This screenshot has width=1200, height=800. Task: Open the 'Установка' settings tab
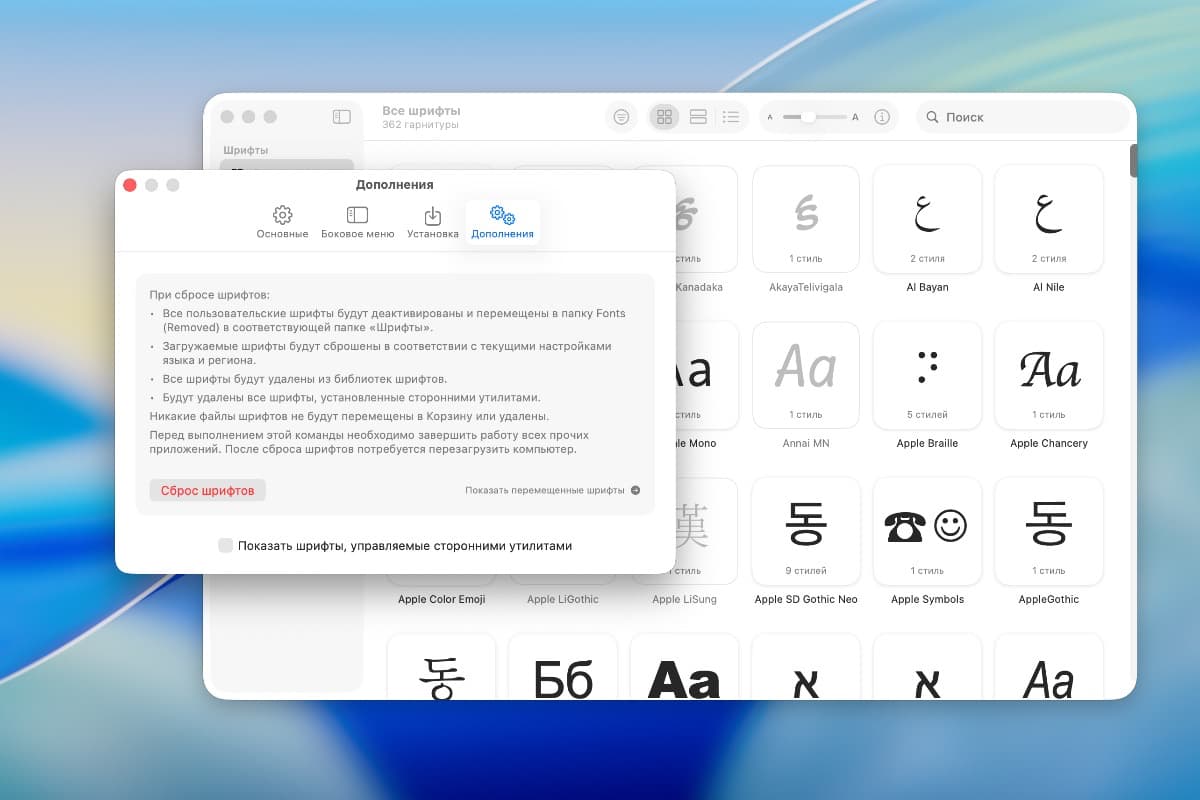[x=433, y=222]
